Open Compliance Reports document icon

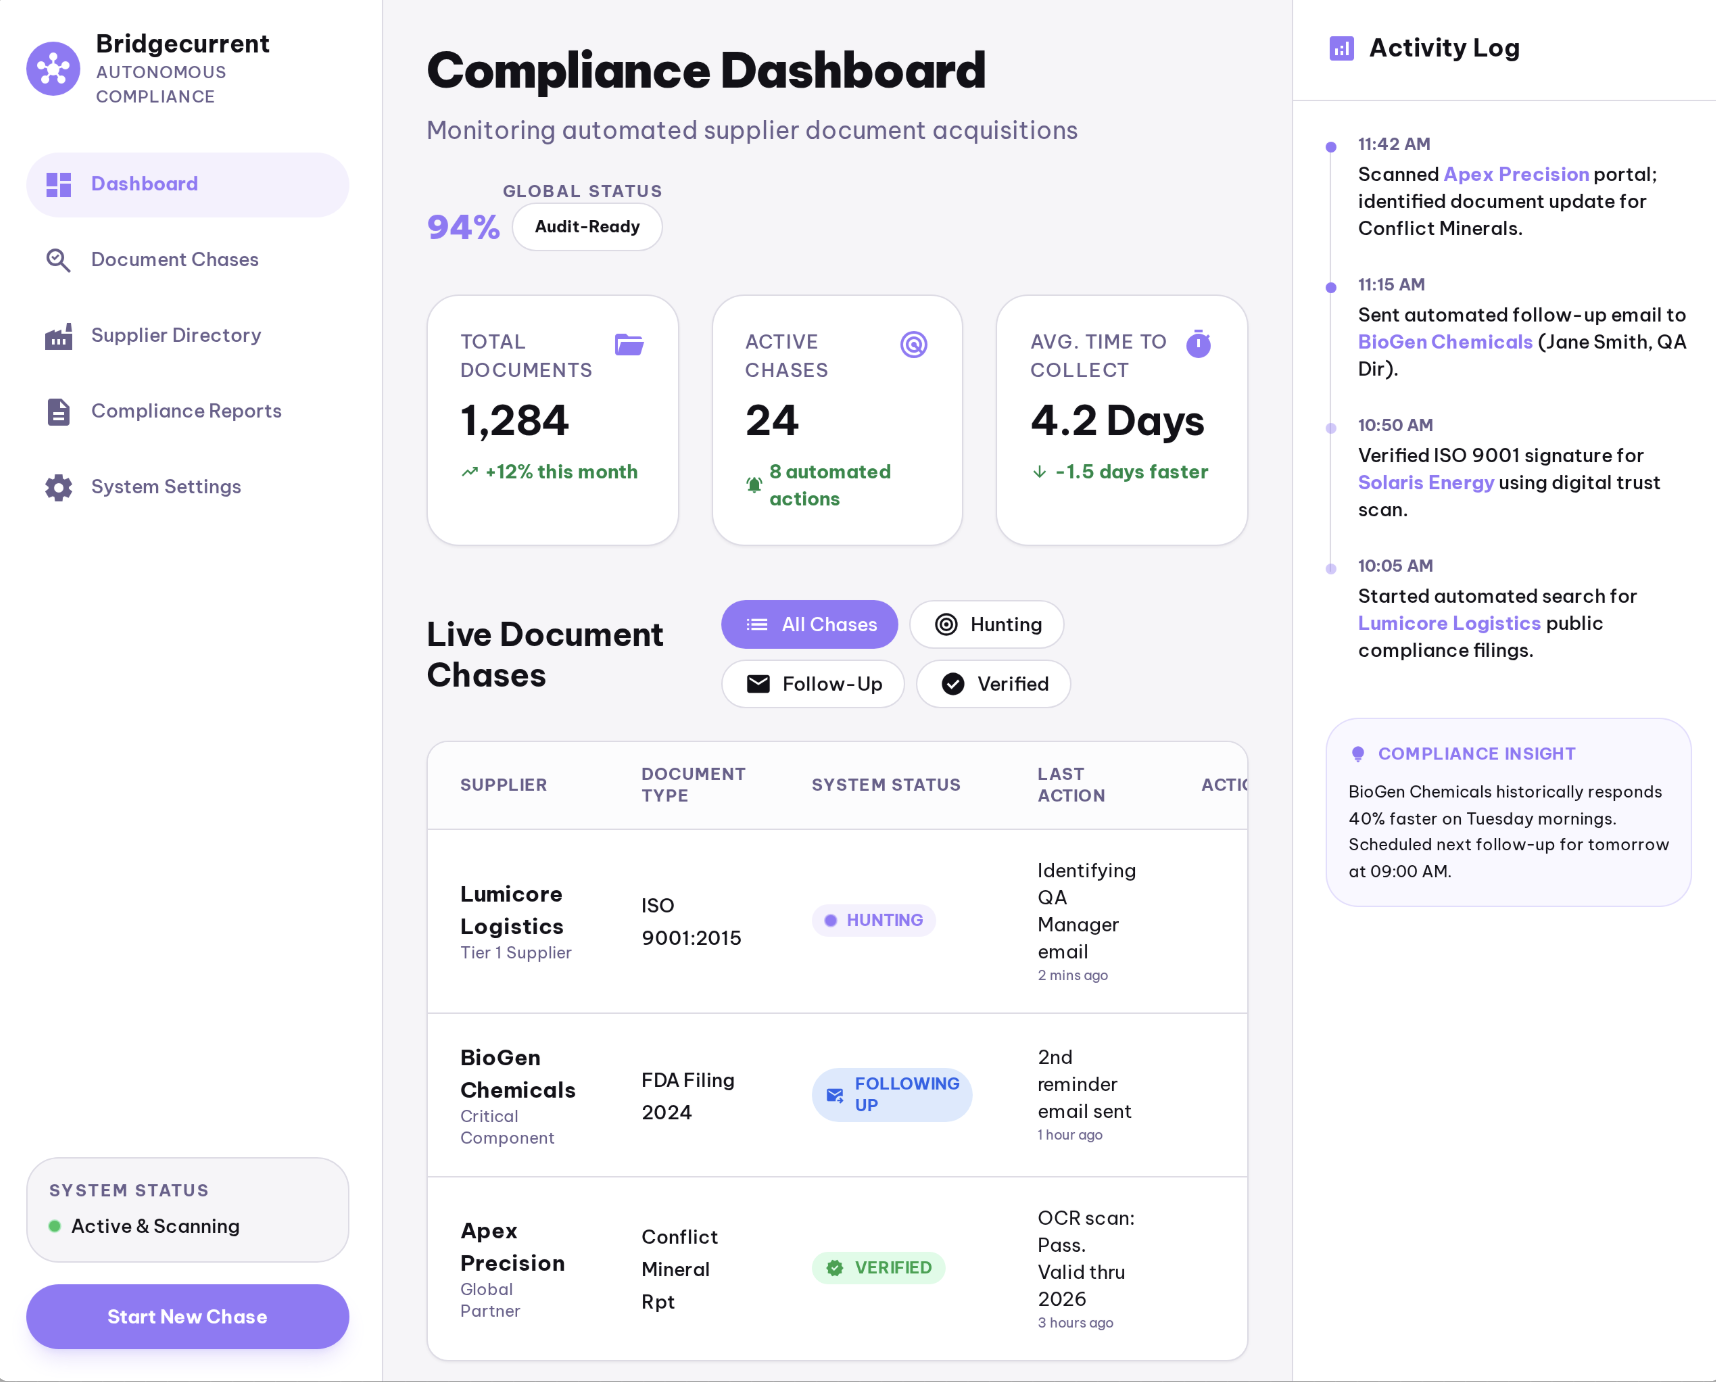coord(58,411)
